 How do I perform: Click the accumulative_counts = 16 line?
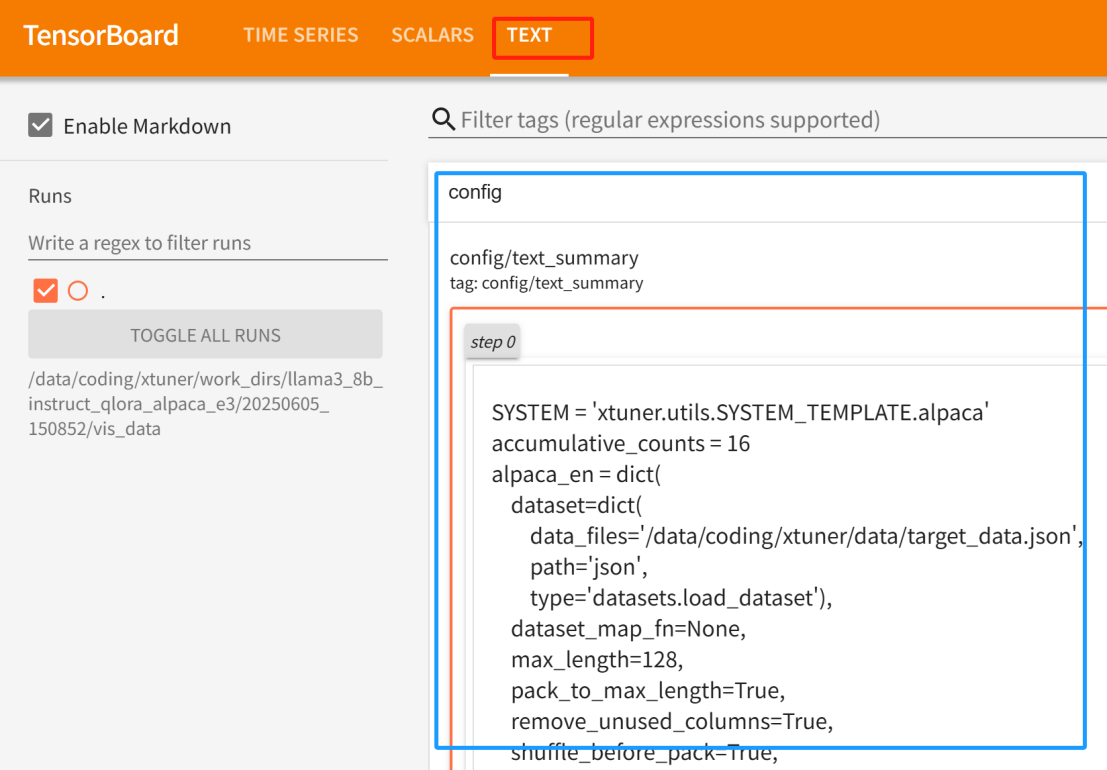(621, 443)
